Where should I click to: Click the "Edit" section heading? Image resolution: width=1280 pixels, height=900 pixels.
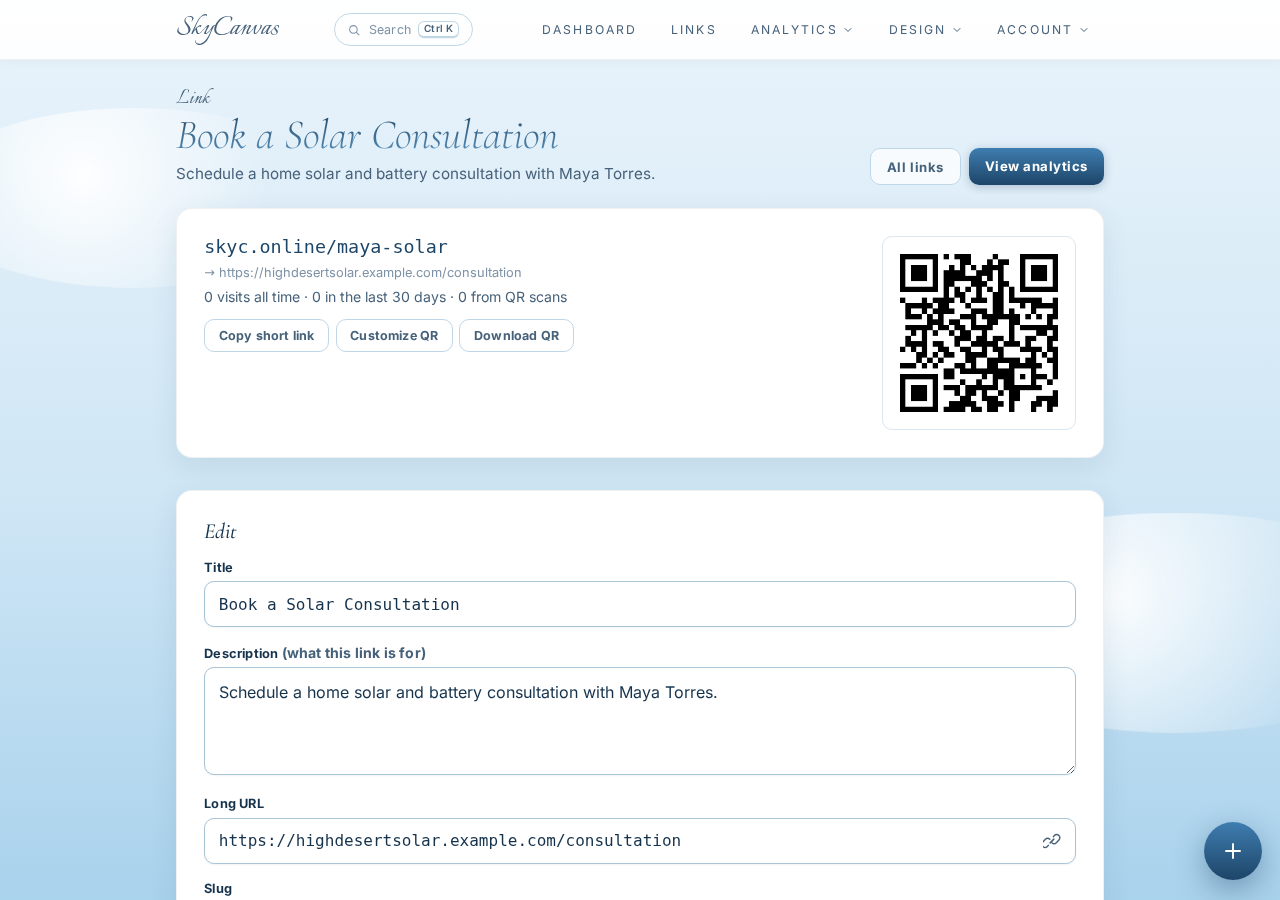click(x=220, y=531)
